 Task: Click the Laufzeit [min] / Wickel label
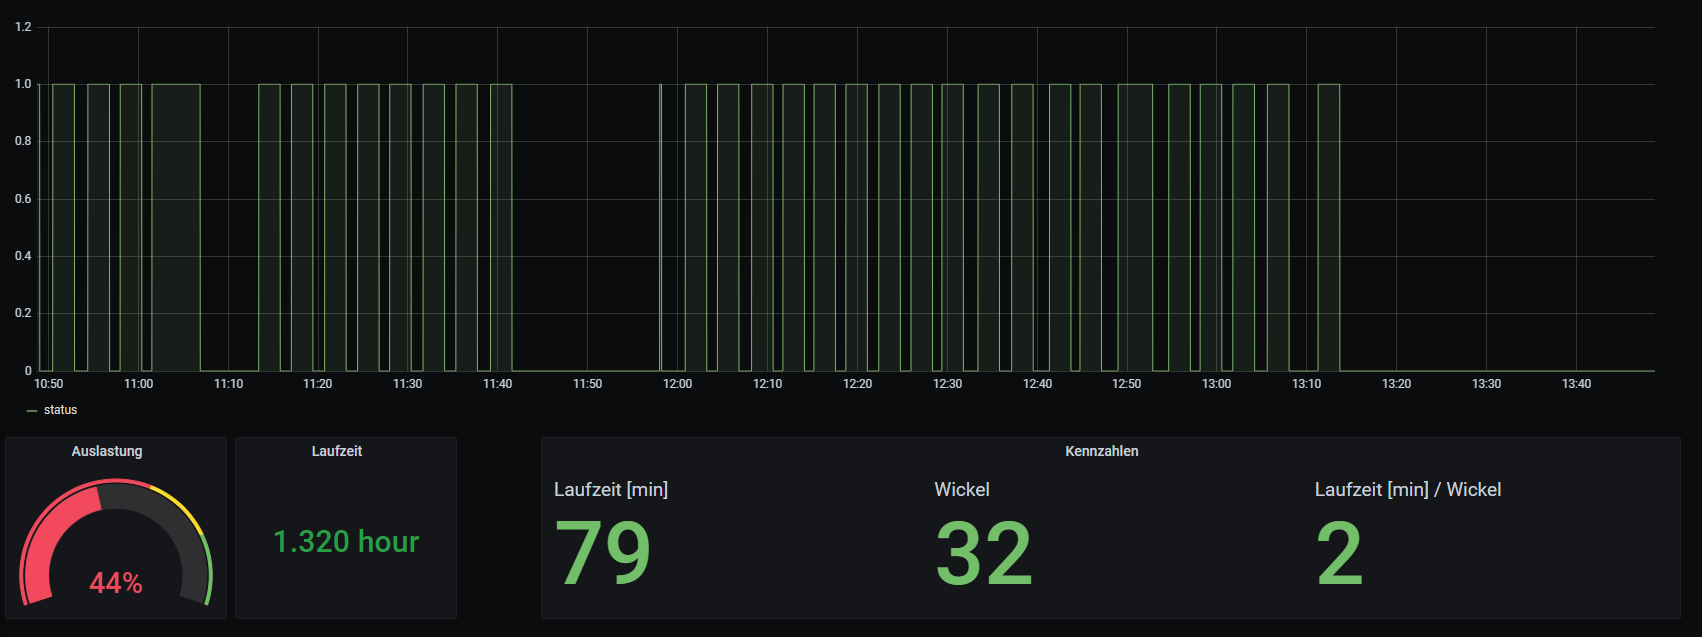click(x=1408, y=489)
